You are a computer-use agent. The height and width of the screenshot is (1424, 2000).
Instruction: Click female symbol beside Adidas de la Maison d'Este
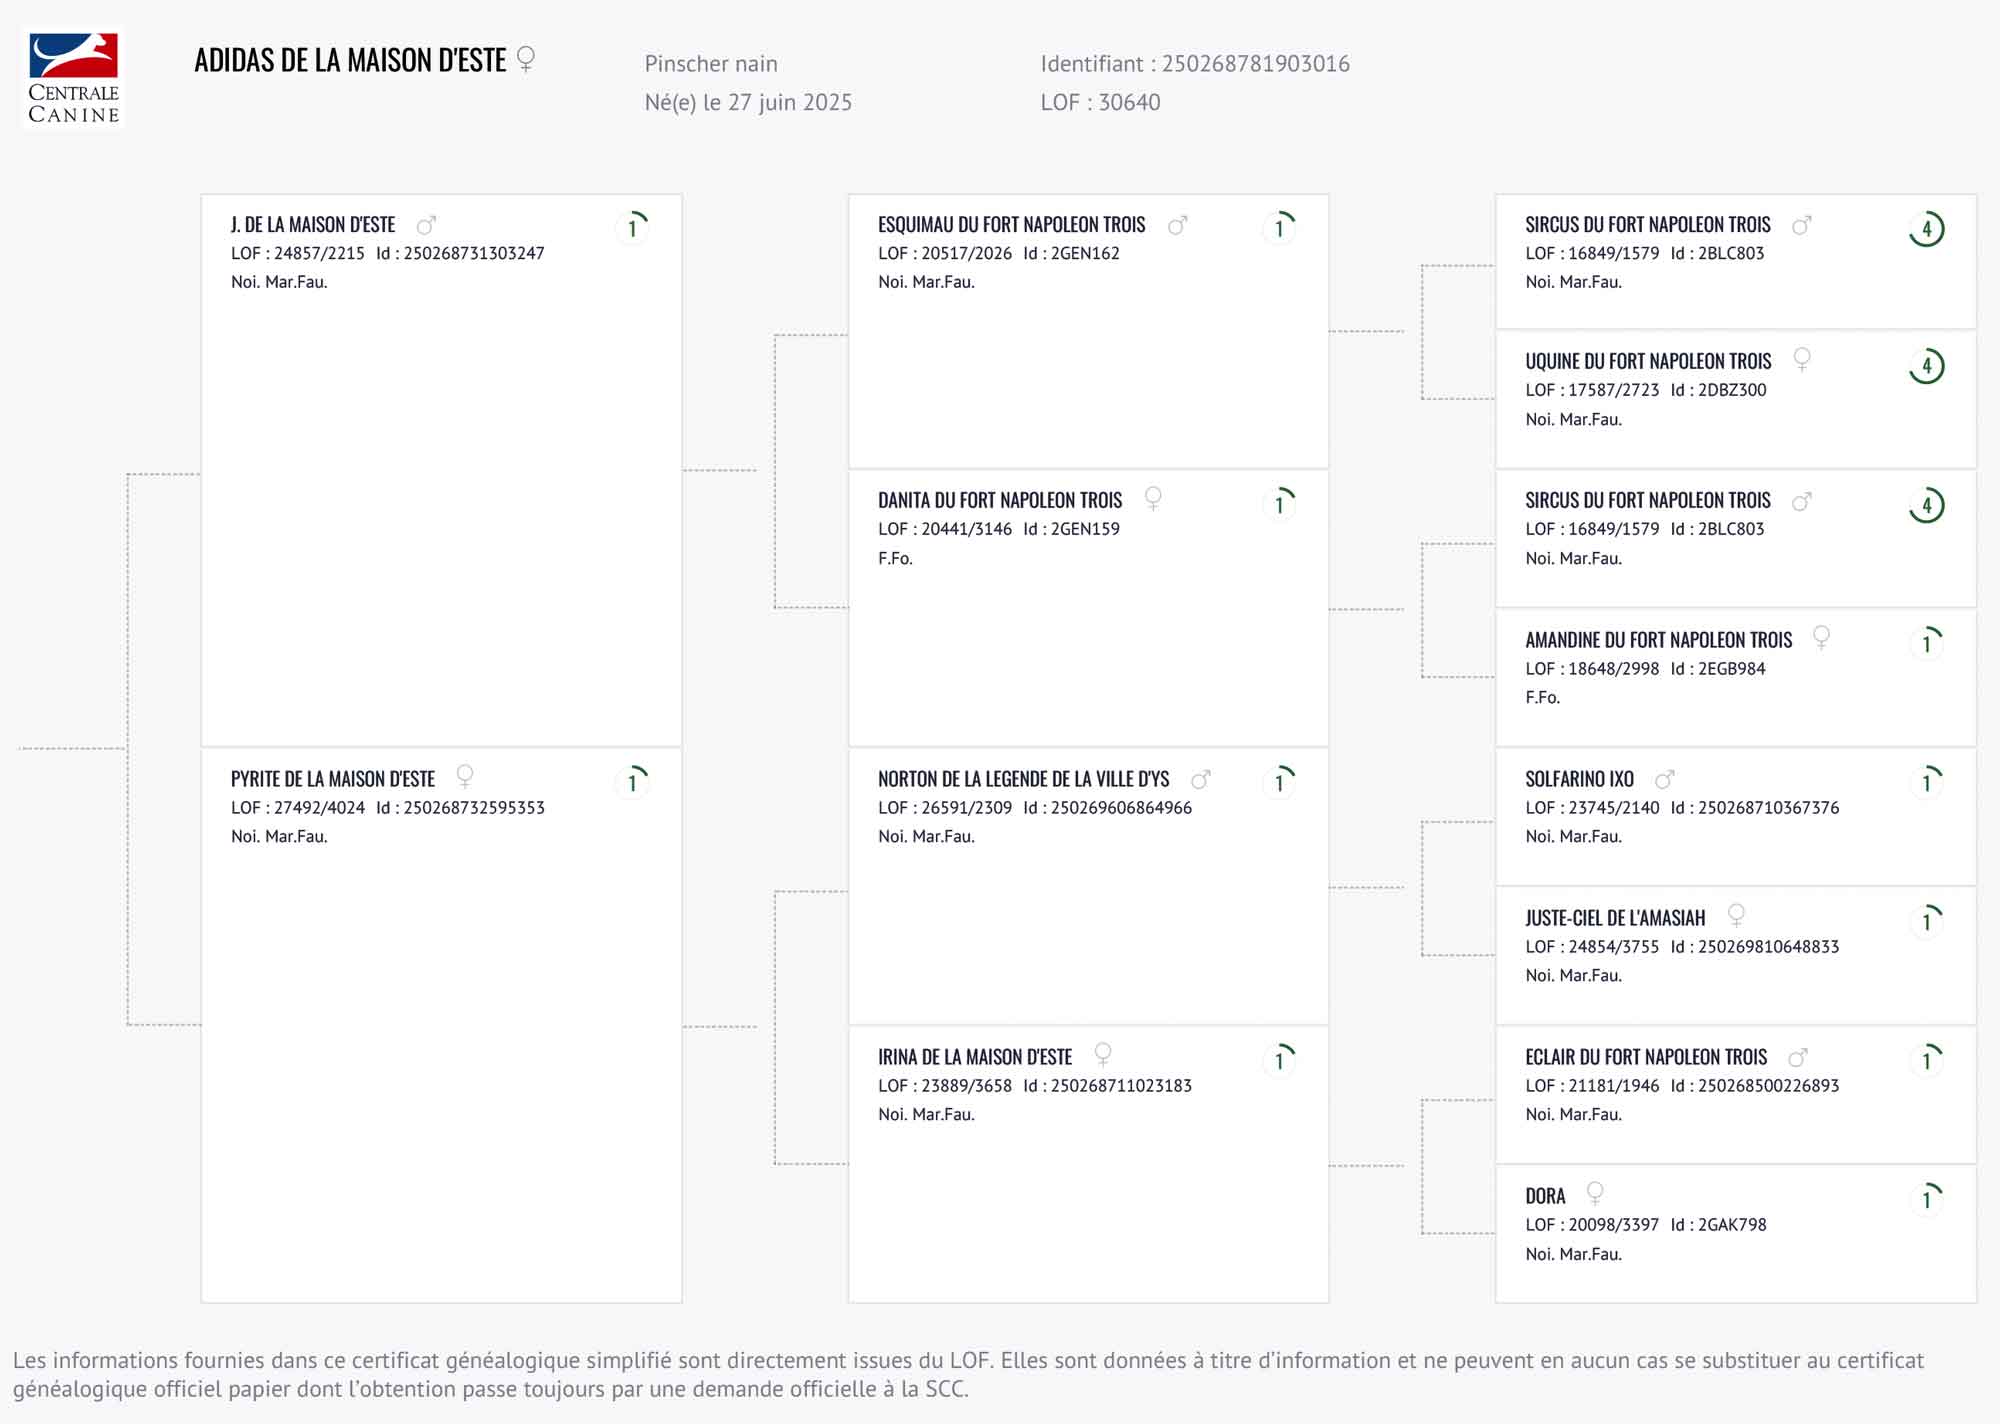click(x=526, y=59)
